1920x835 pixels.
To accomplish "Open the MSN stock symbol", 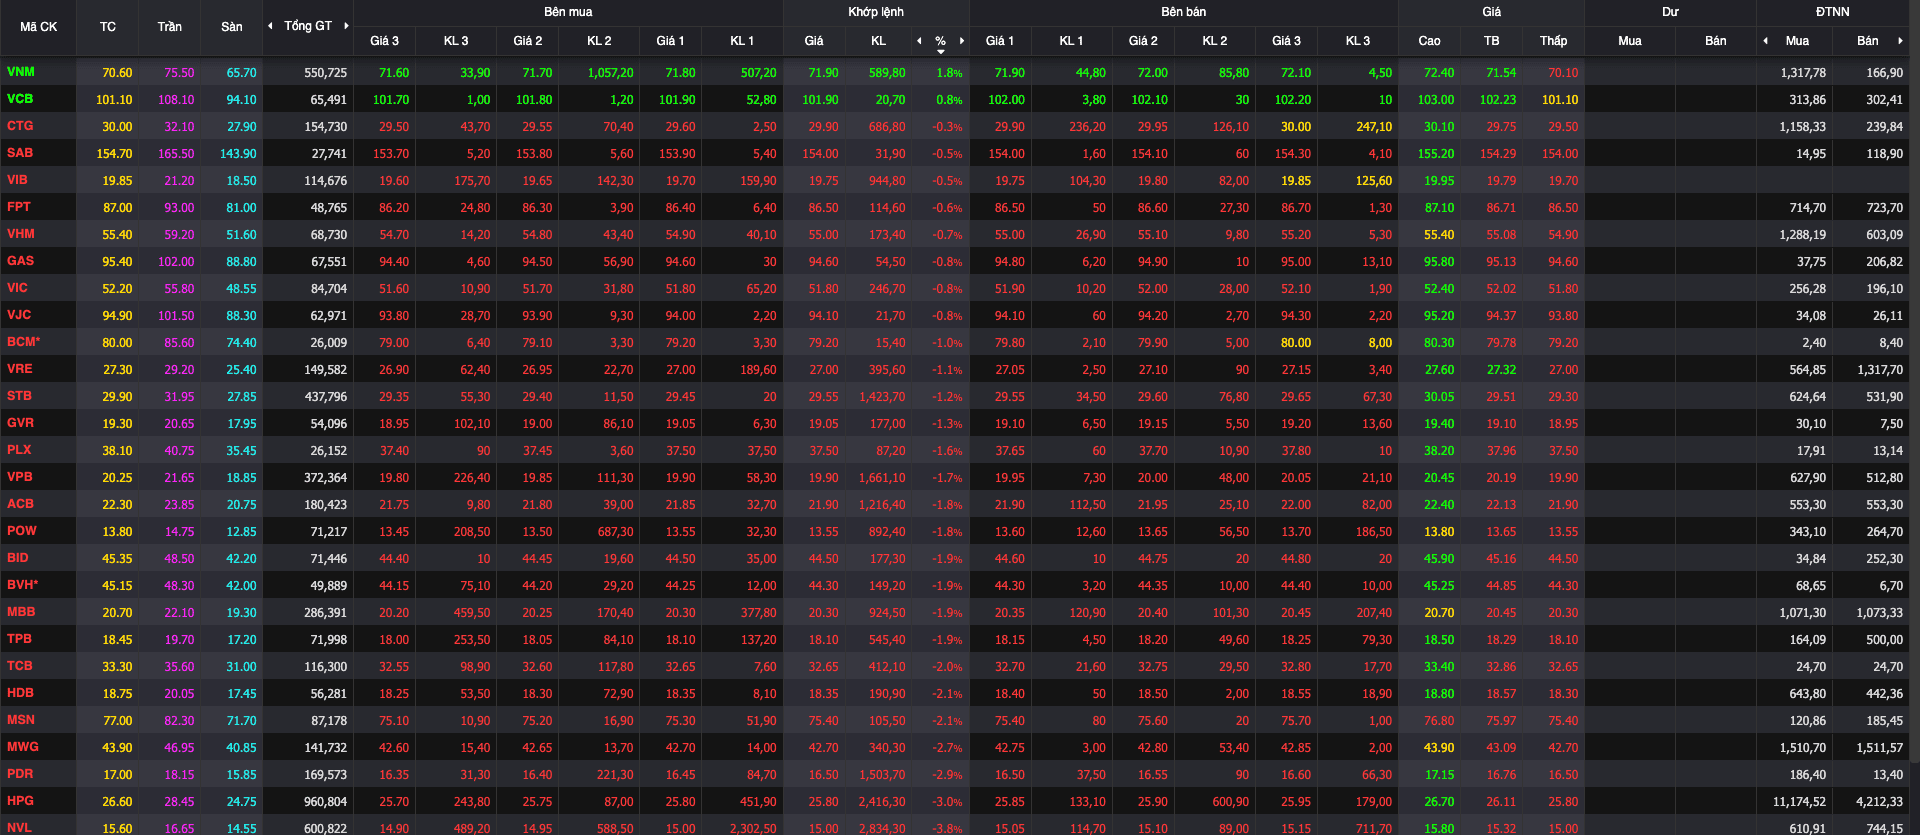I will click(x=21, y=720).
